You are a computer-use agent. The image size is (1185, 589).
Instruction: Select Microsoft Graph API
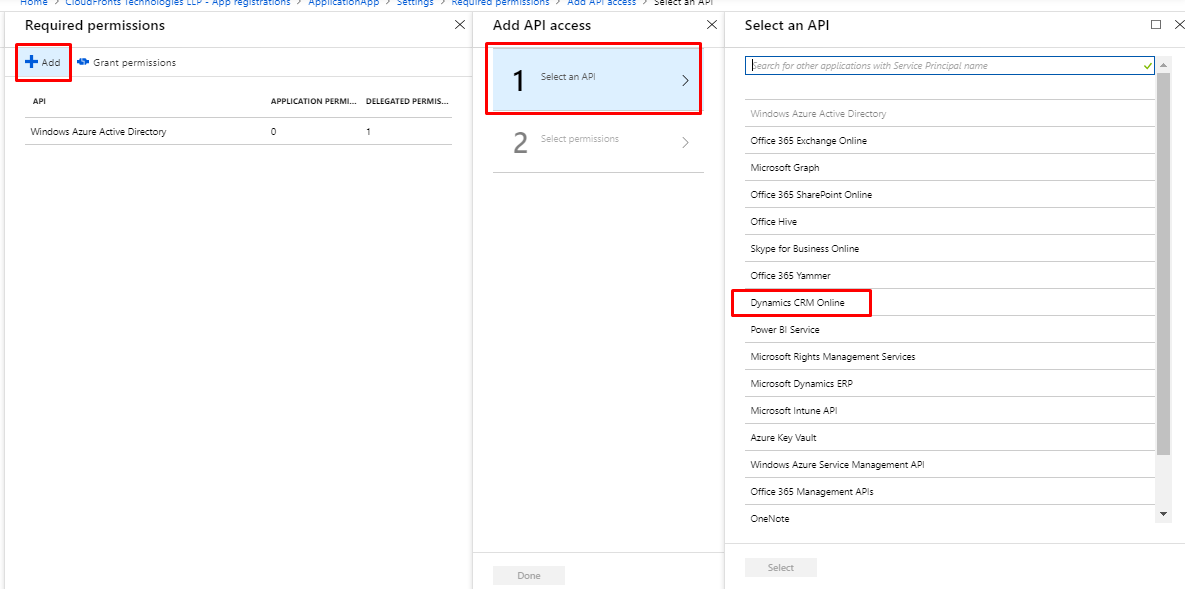950,168
